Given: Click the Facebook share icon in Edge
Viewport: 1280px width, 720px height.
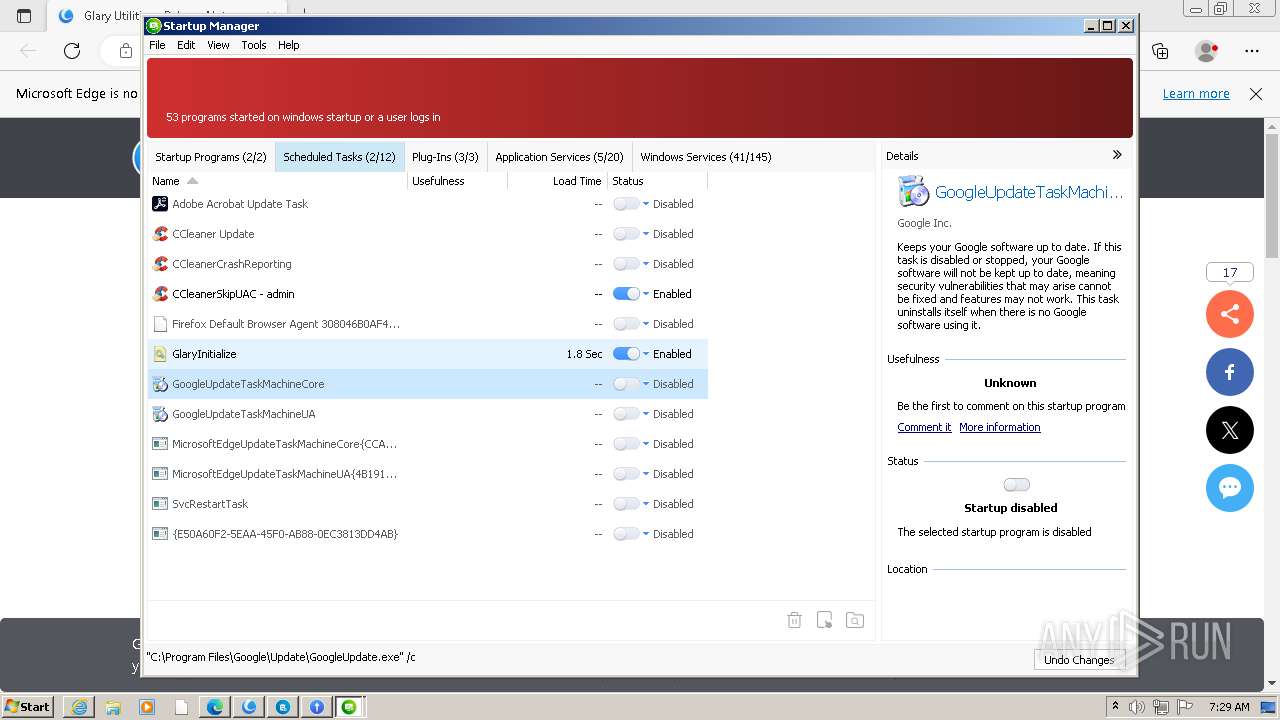Looking at the screenshot, I should (x=1230, y=372).
